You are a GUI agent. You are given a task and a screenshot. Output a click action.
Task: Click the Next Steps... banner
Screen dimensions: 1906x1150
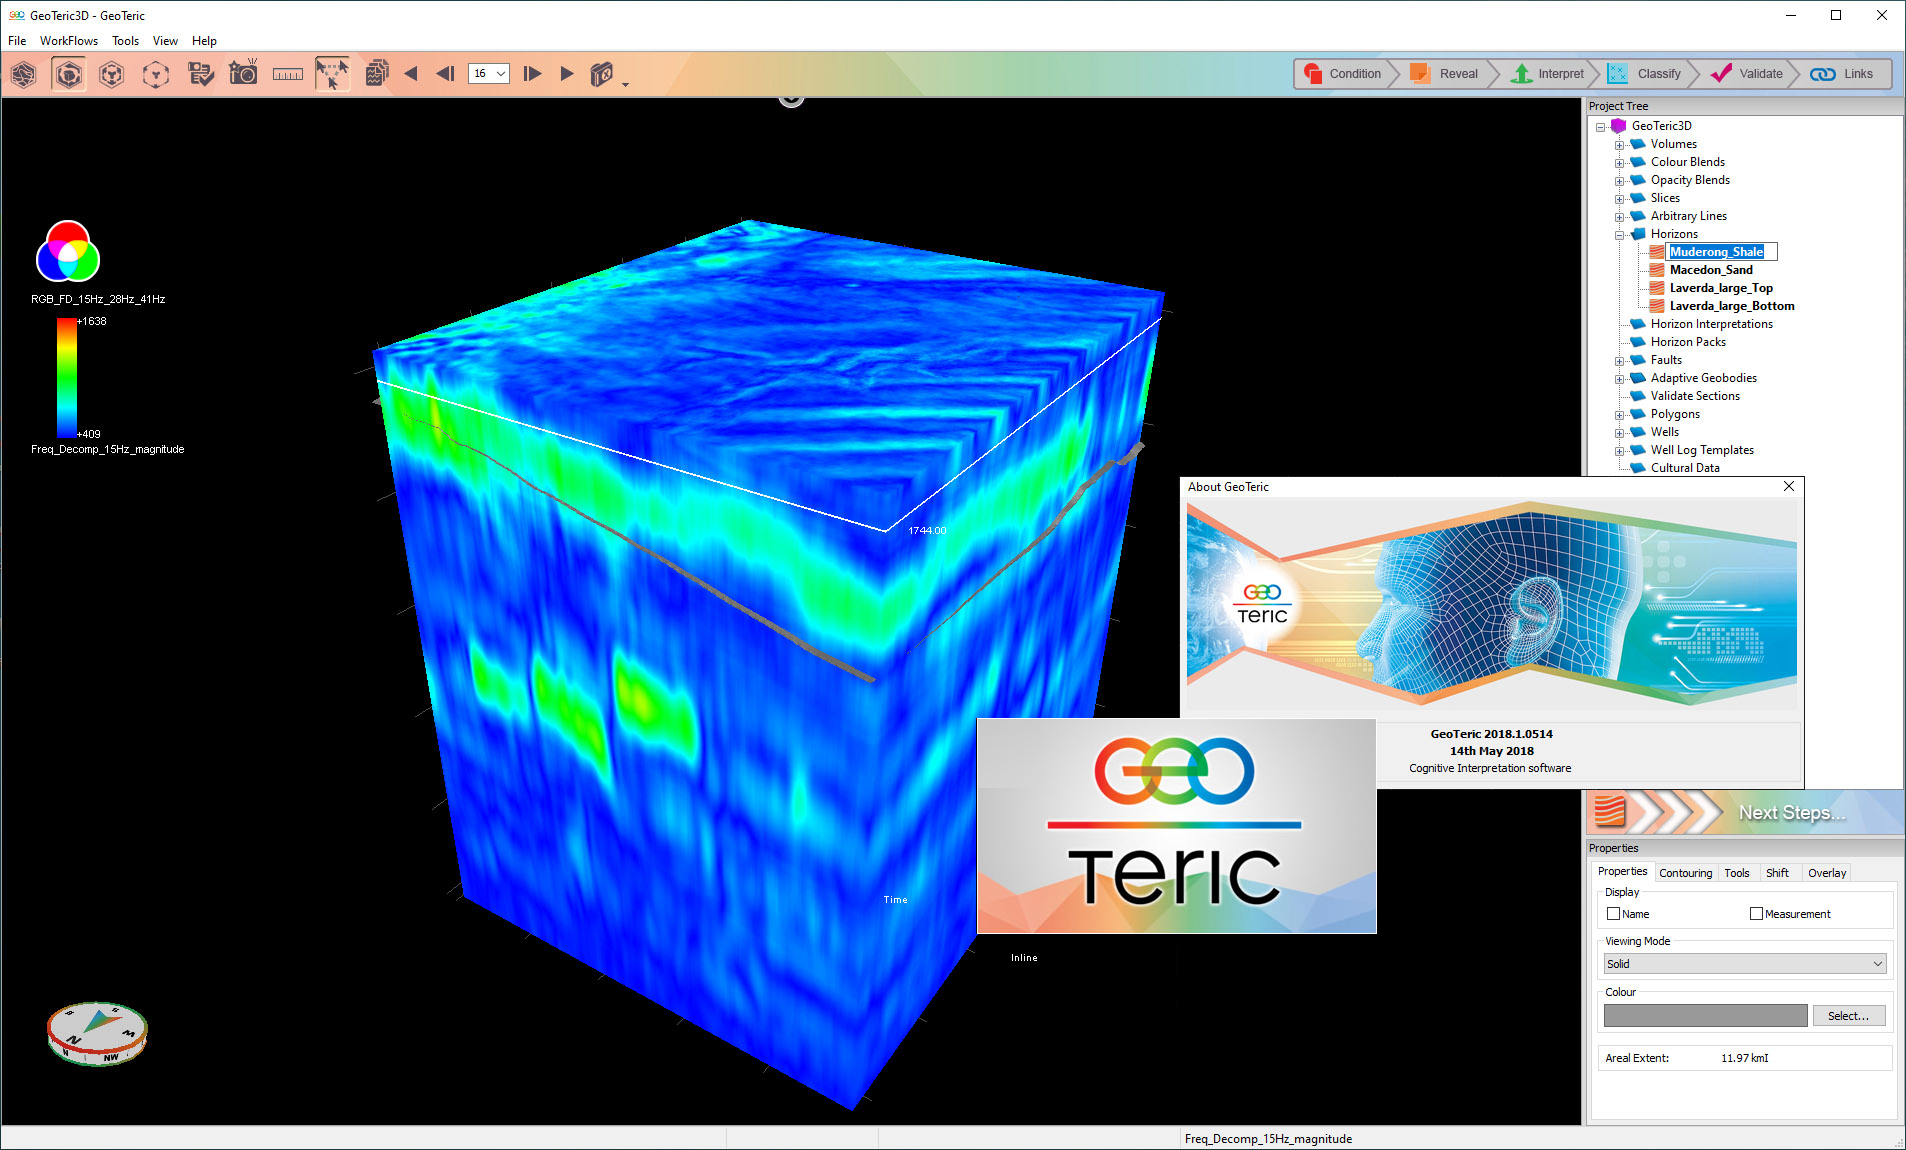[1745, 812]
